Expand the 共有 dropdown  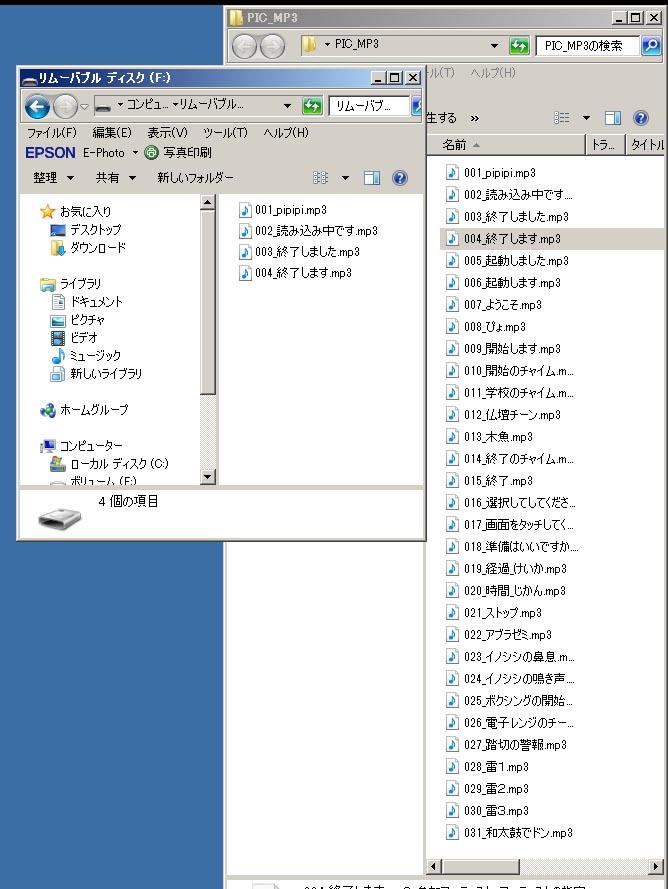pyautogui.click(x=115, y=178)
